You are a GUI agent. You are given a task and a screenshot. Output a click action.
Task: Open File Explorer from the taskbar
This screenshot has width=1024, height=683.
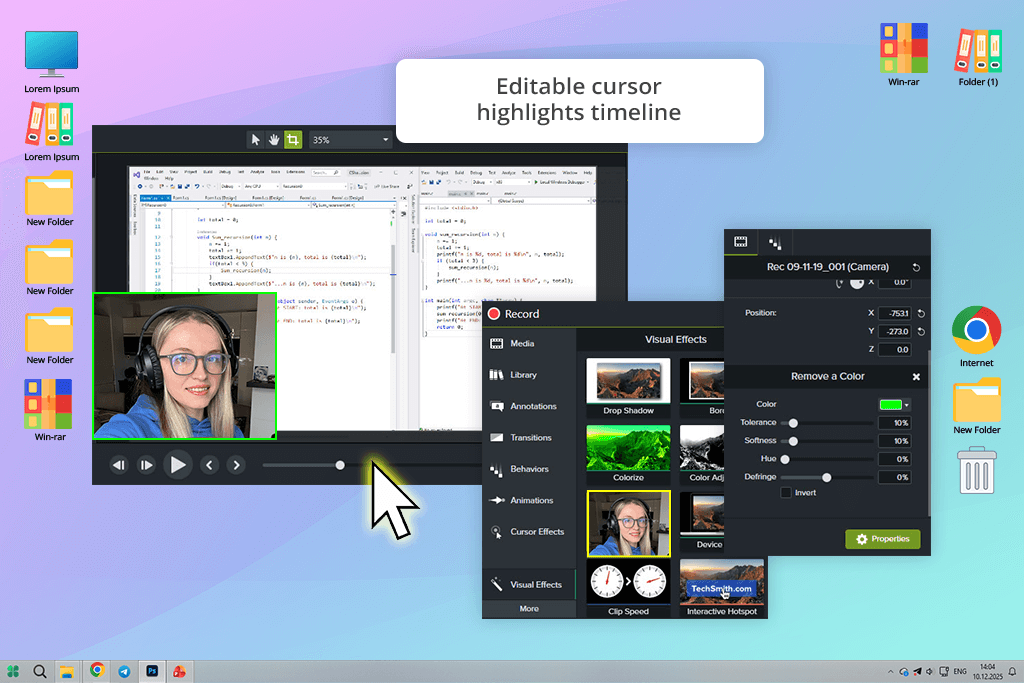[x=67, y=671]
